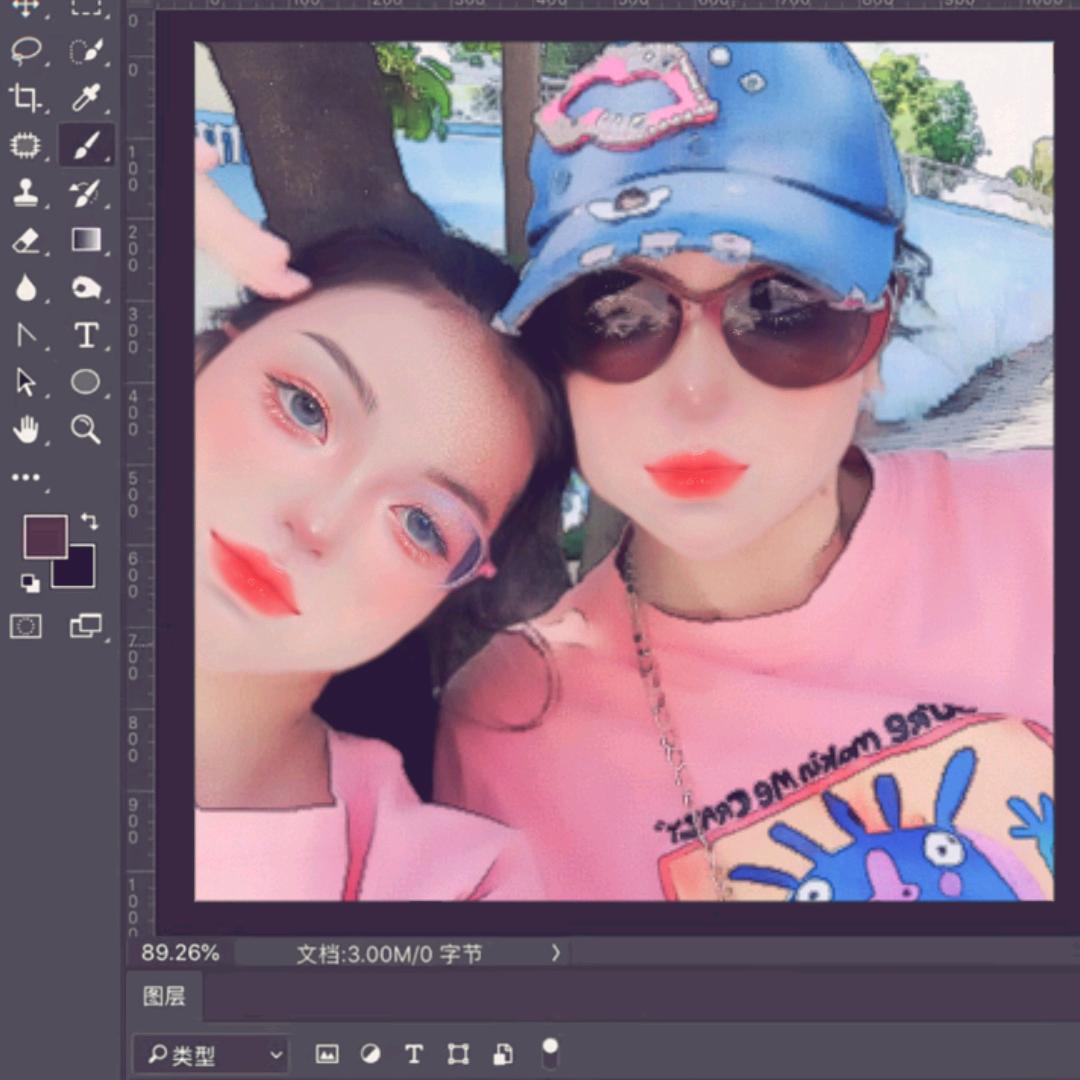Toggle Quick Mask mode
The width and height of the screenshot is (1080, 1080).
[25, 627]
